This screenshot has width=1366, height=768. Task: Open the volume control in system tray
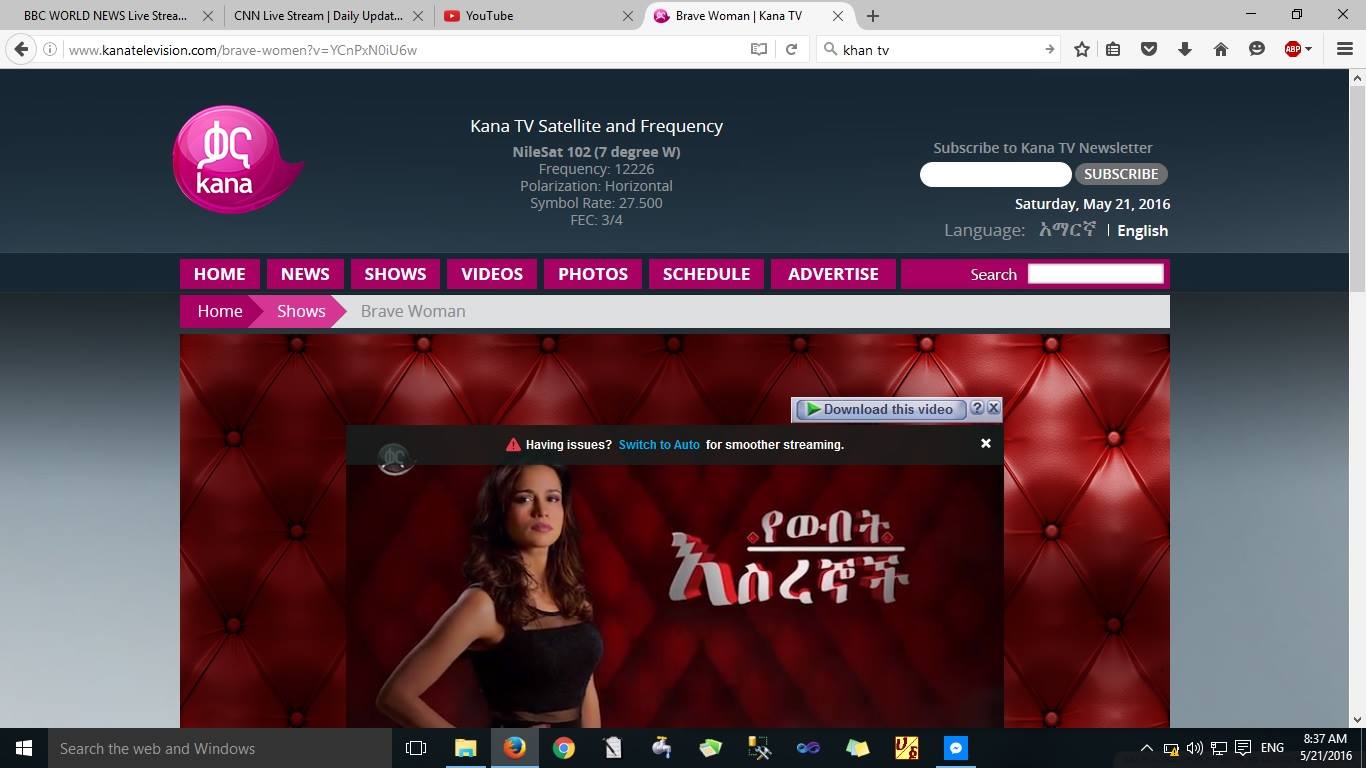point(1195,748)
